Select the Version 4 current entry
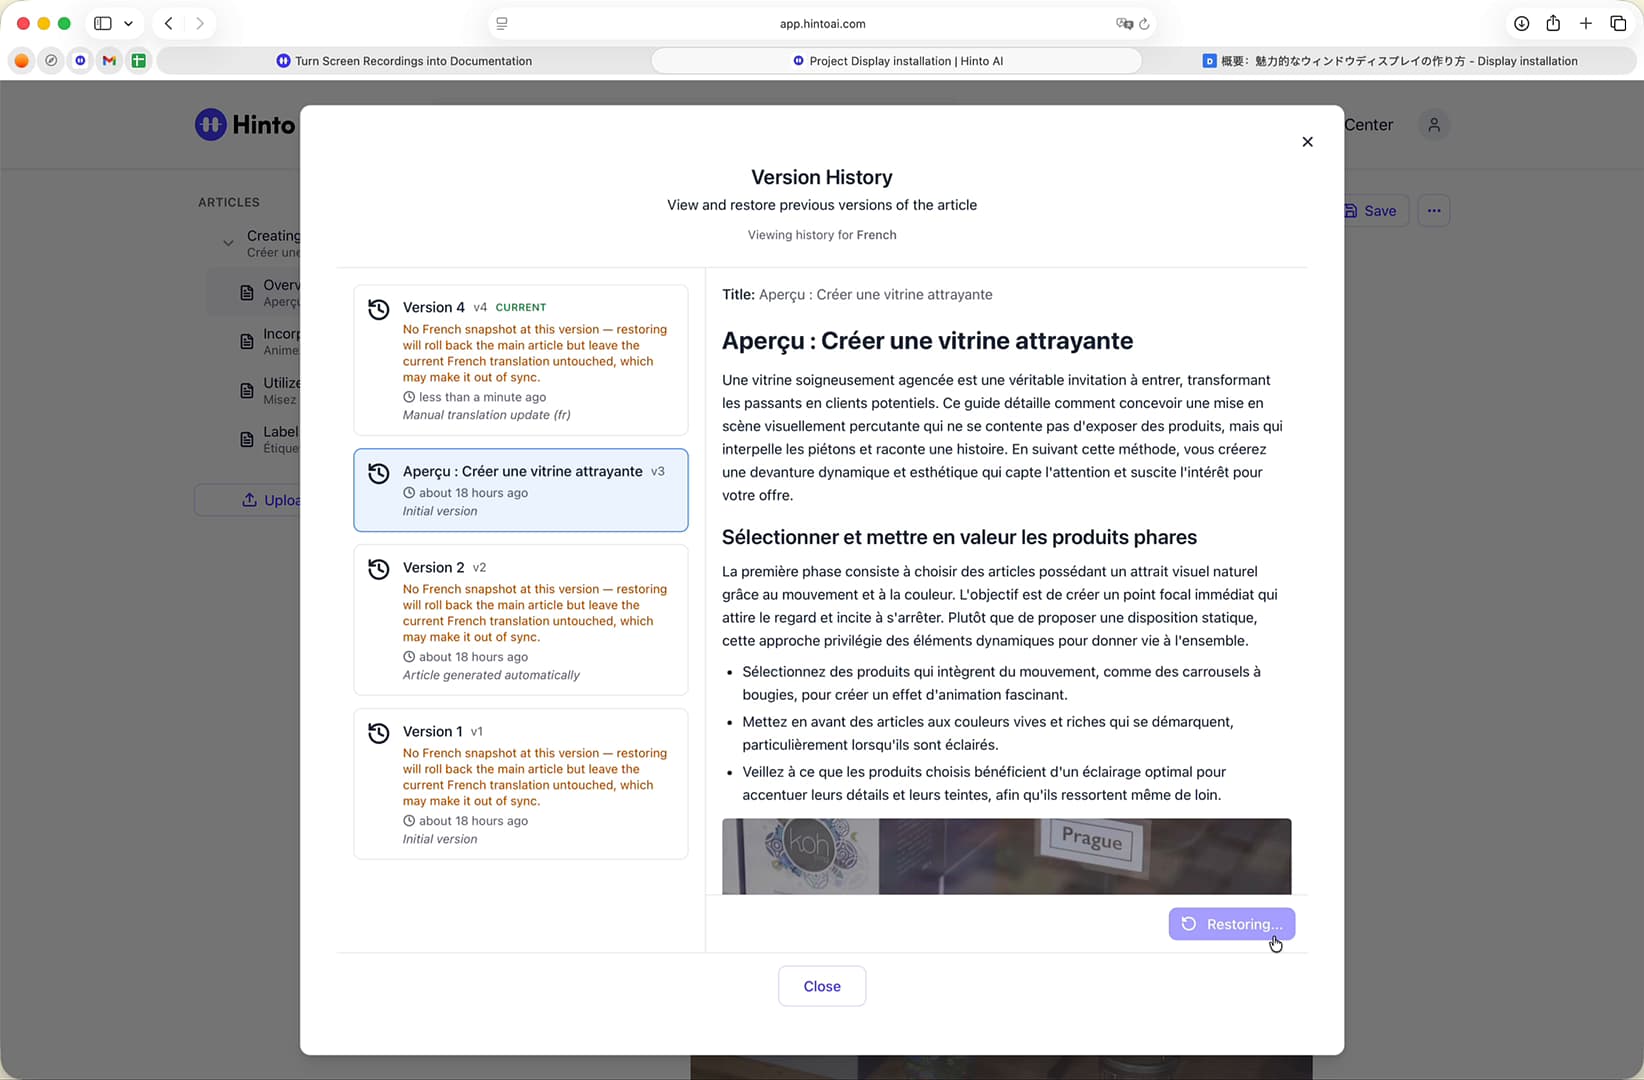The image size is (1644, 1080). [x=520, y=360]
